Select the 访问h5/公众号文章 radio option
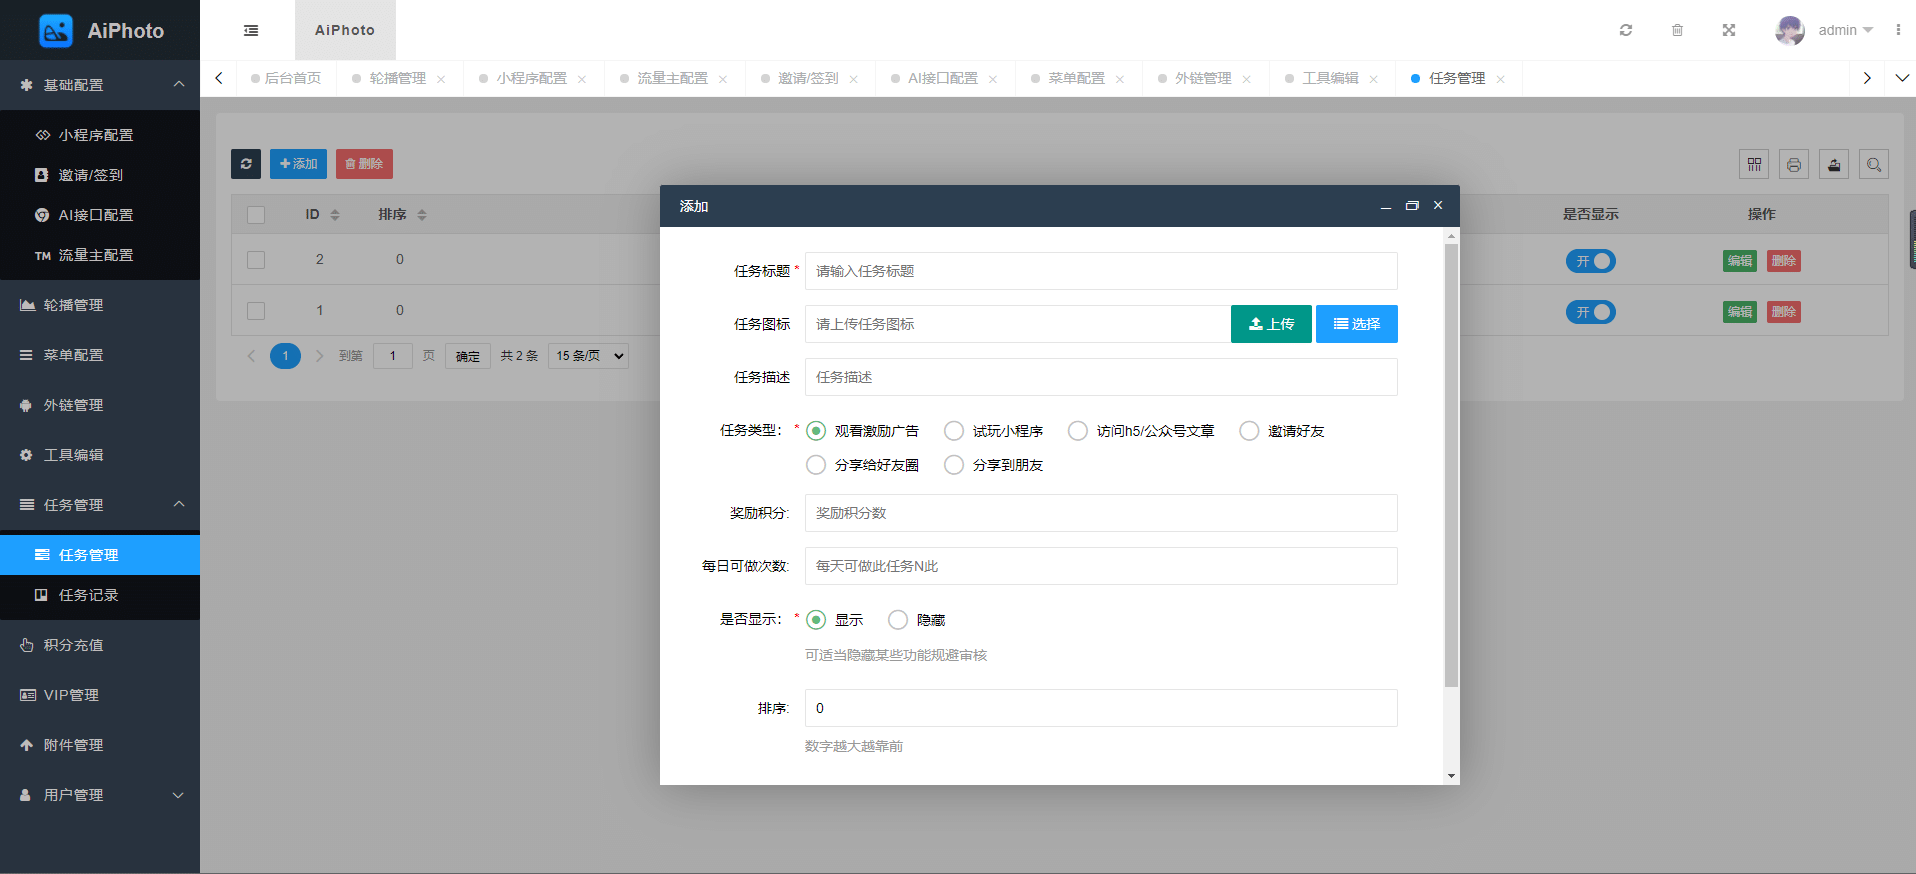 point(1078,431)
